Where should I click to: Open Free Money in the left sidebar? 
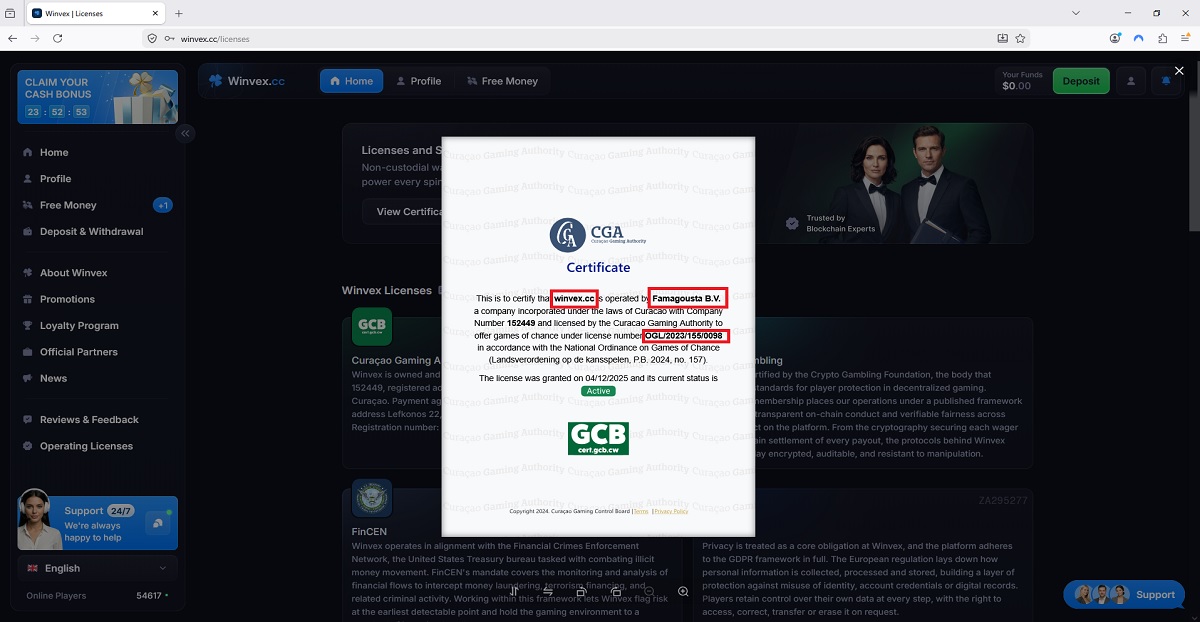point(97,205)
